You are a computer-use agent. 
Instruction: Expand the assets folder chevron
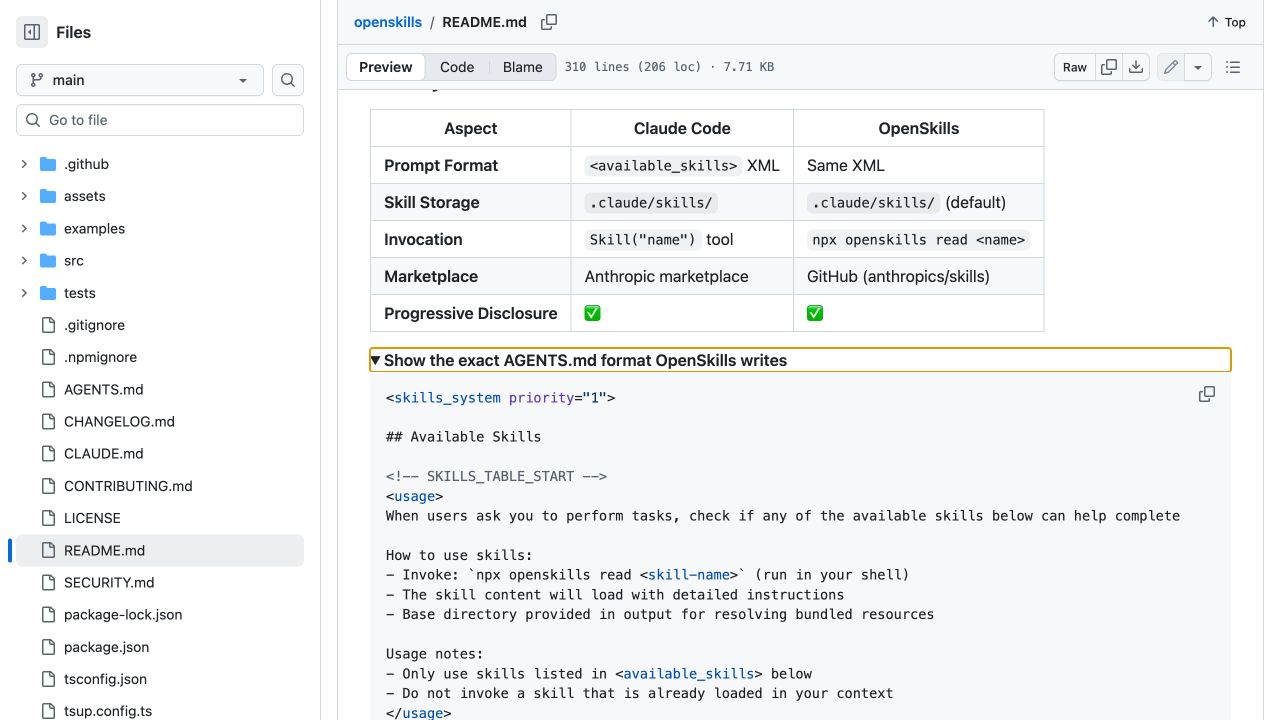24,196
